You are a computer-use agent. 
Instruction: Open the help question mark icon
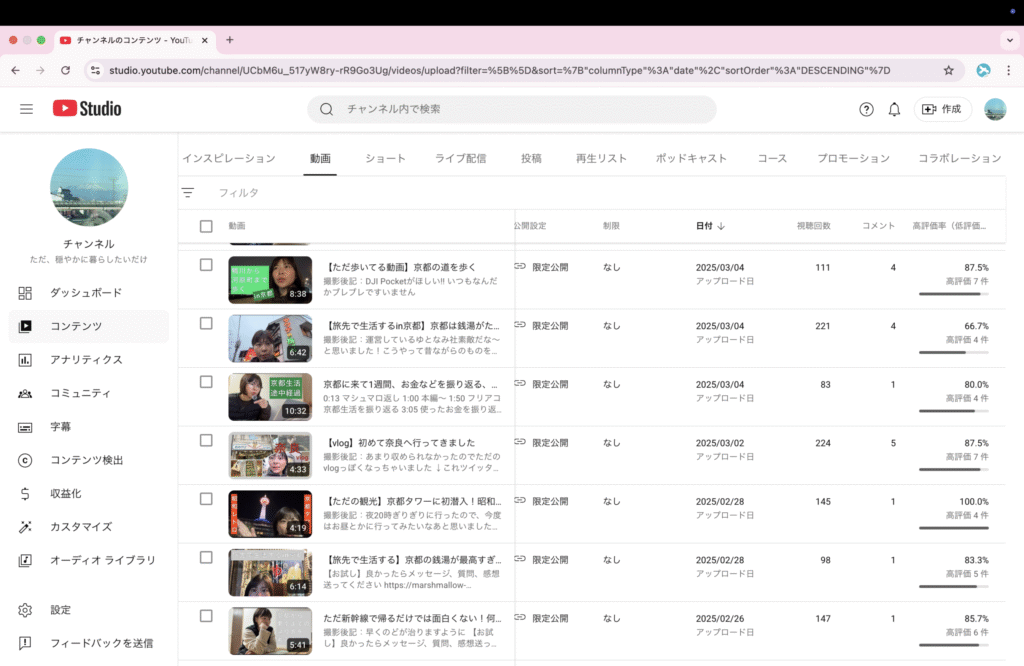[866, 109]
